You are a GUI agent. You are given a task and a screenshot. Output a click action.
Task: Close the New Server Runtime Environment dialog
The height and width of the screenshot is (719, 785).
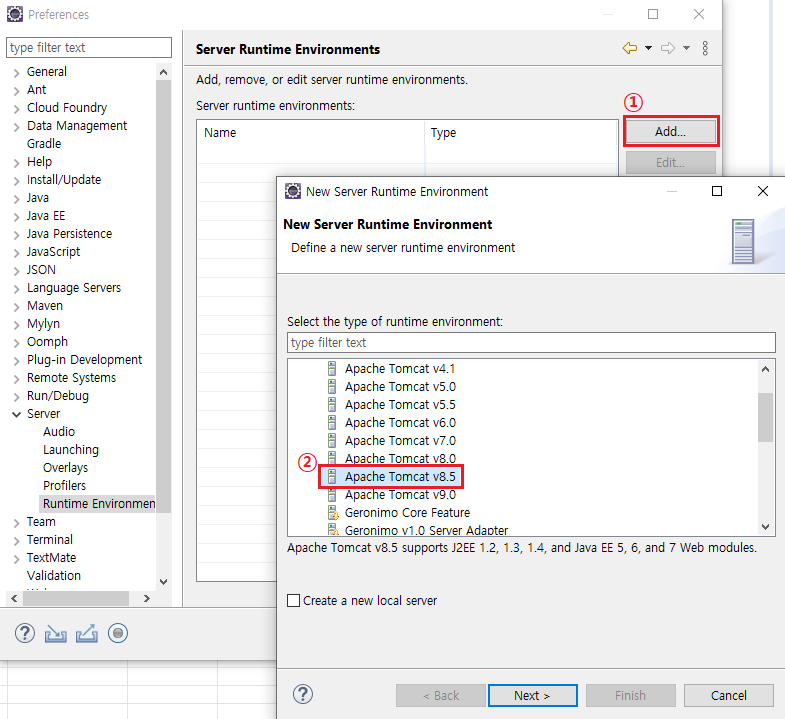762,191
